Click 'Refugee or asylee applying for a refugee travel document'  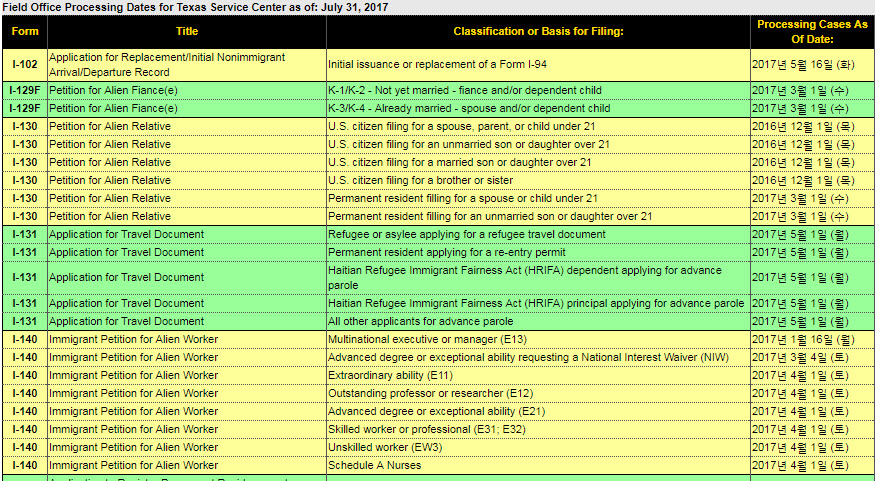coord(467,234)
